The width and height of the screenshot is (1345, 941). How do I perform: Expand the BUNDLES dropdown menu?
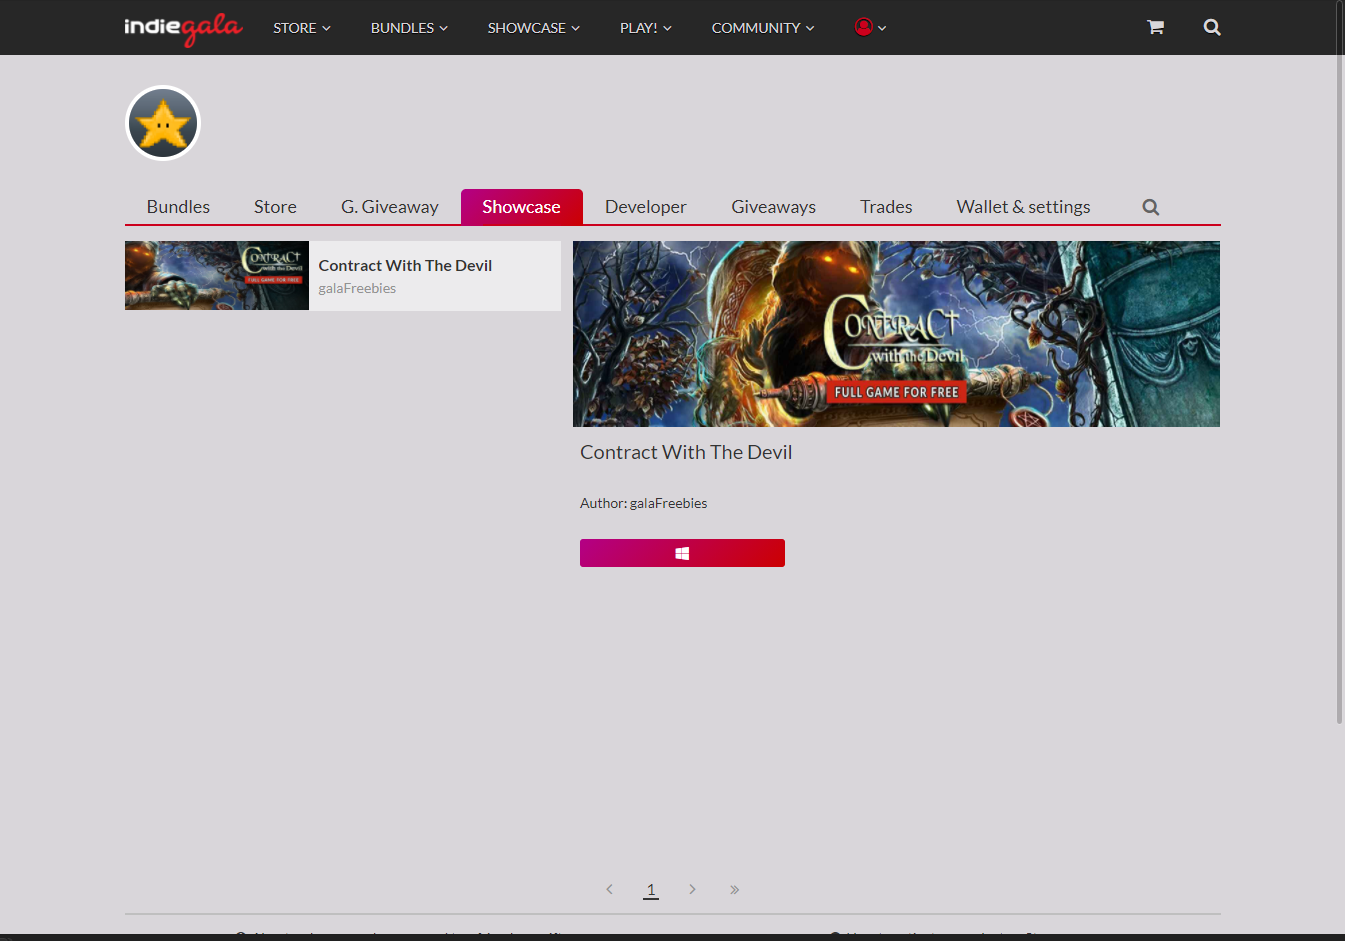coord(409,28)
